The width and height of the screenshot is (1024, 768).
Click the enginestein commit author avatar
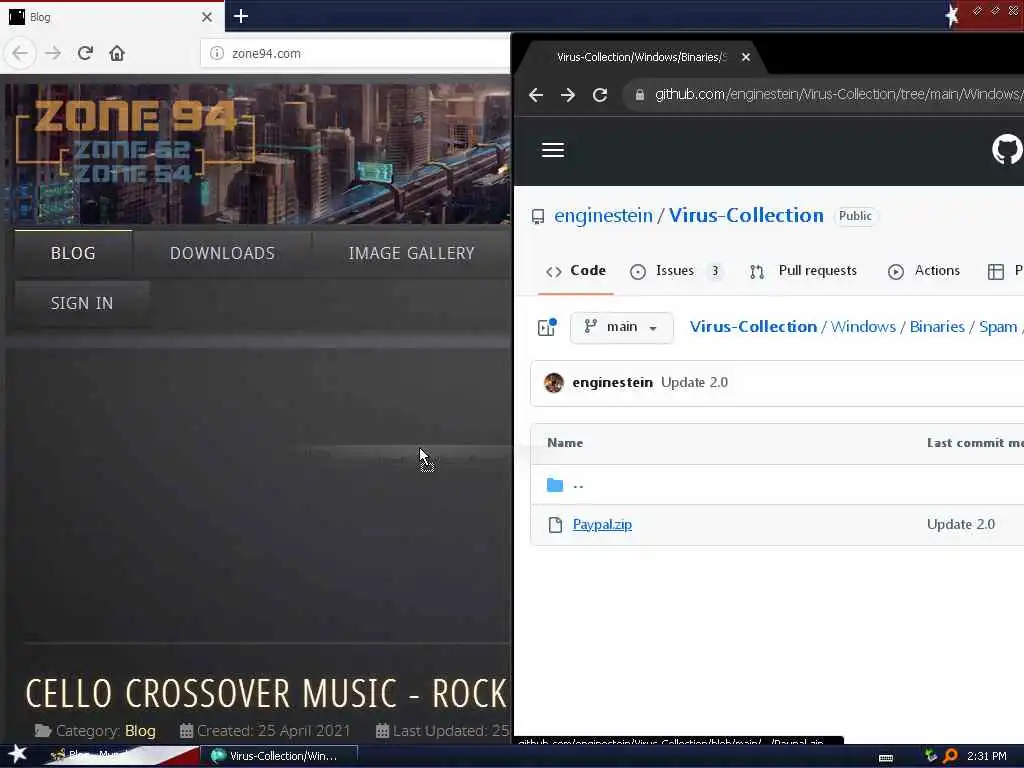(554, 383)
